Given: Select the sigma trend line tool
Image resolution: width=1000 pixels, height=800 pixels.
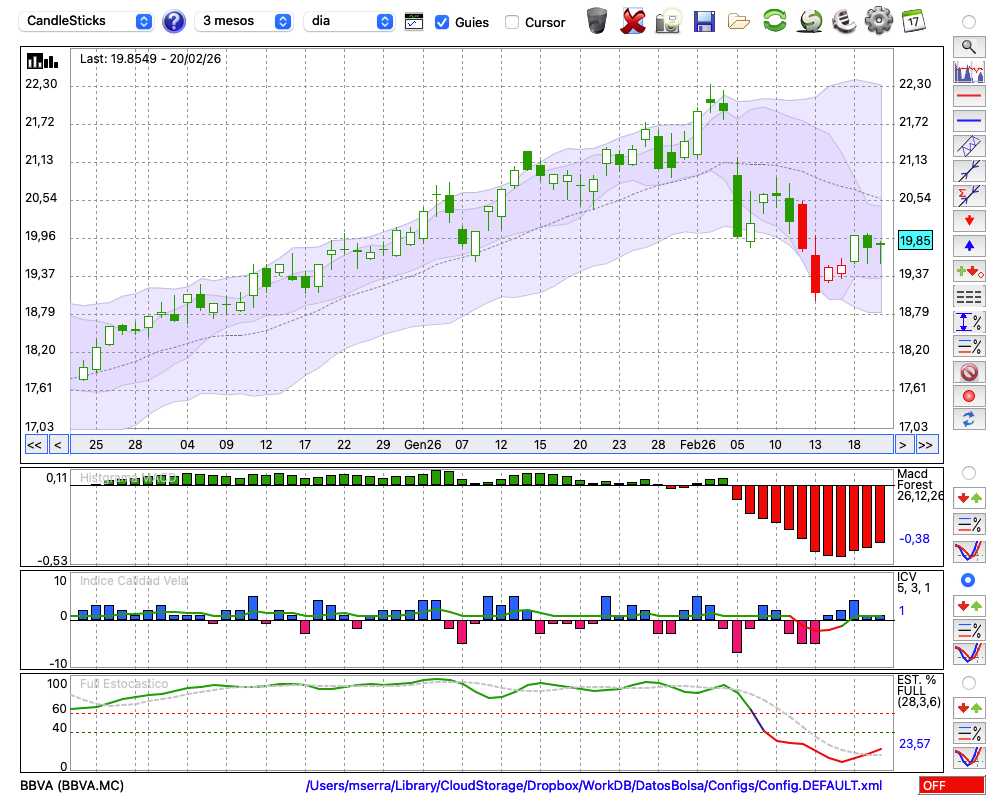Looking at the screenshot, I should [x=969, y=196].
